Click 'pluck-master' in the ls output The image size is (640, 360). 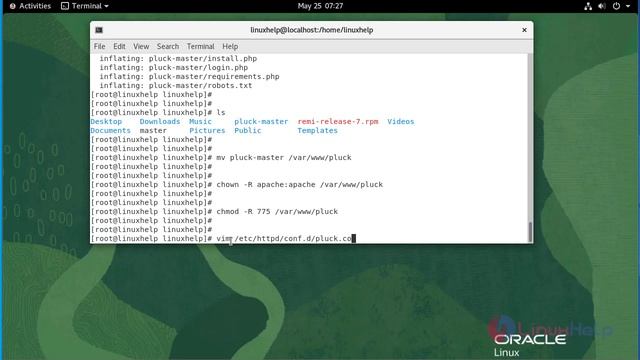pos(261,122)
